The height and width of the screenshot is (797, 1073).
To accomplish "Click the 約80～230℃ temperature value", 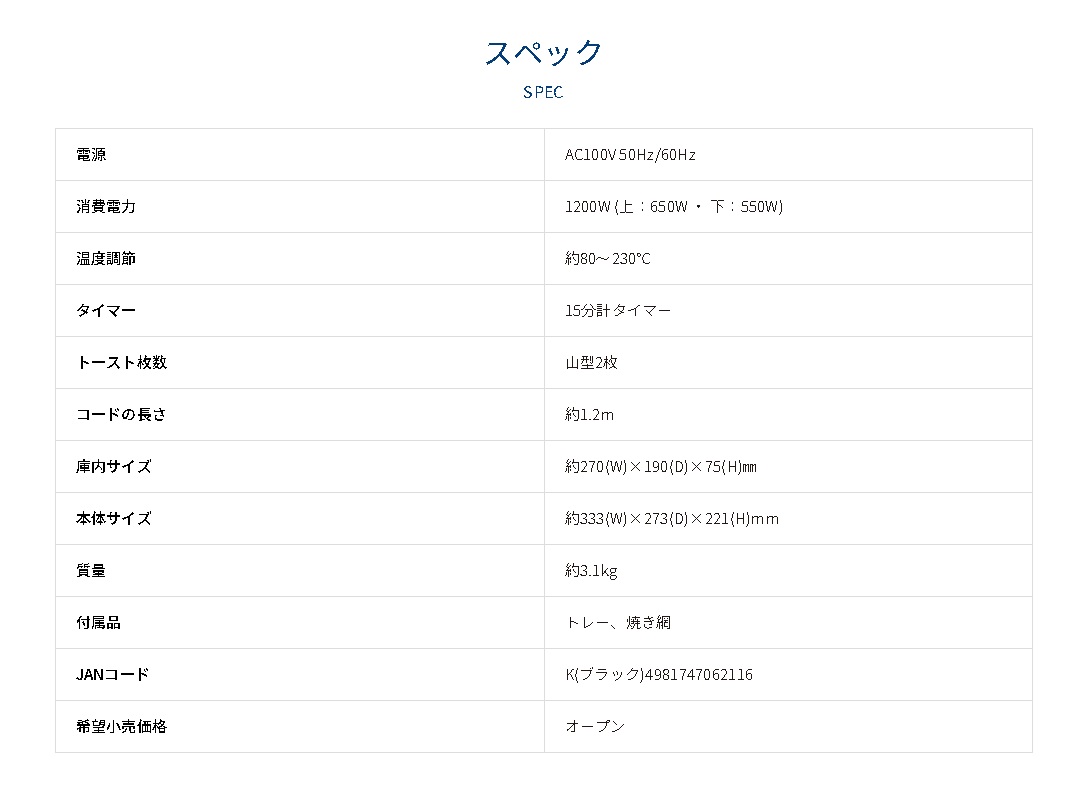I will (608, 259).
